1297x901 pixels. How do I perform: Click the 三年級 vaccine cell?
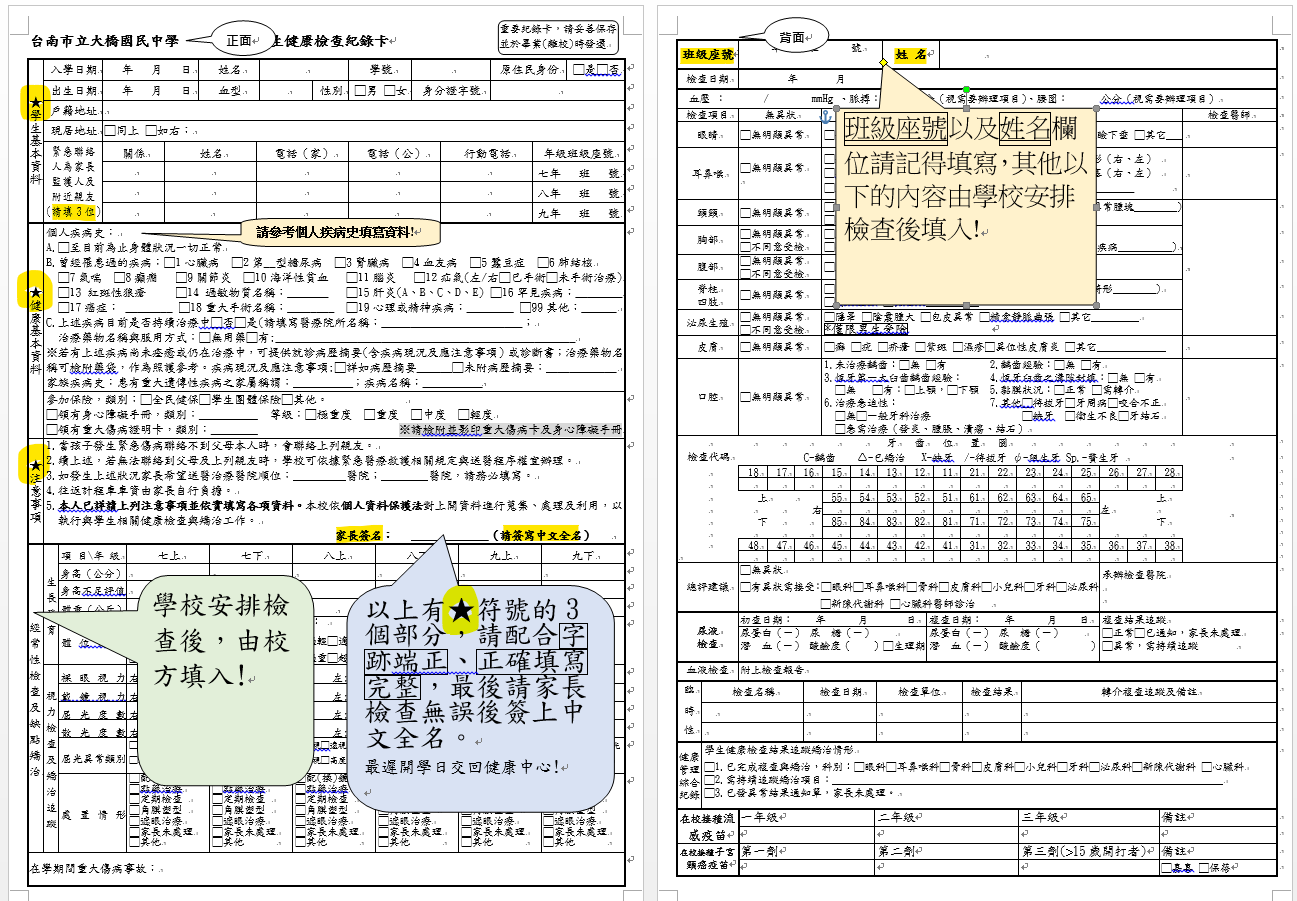[1088, 818]
